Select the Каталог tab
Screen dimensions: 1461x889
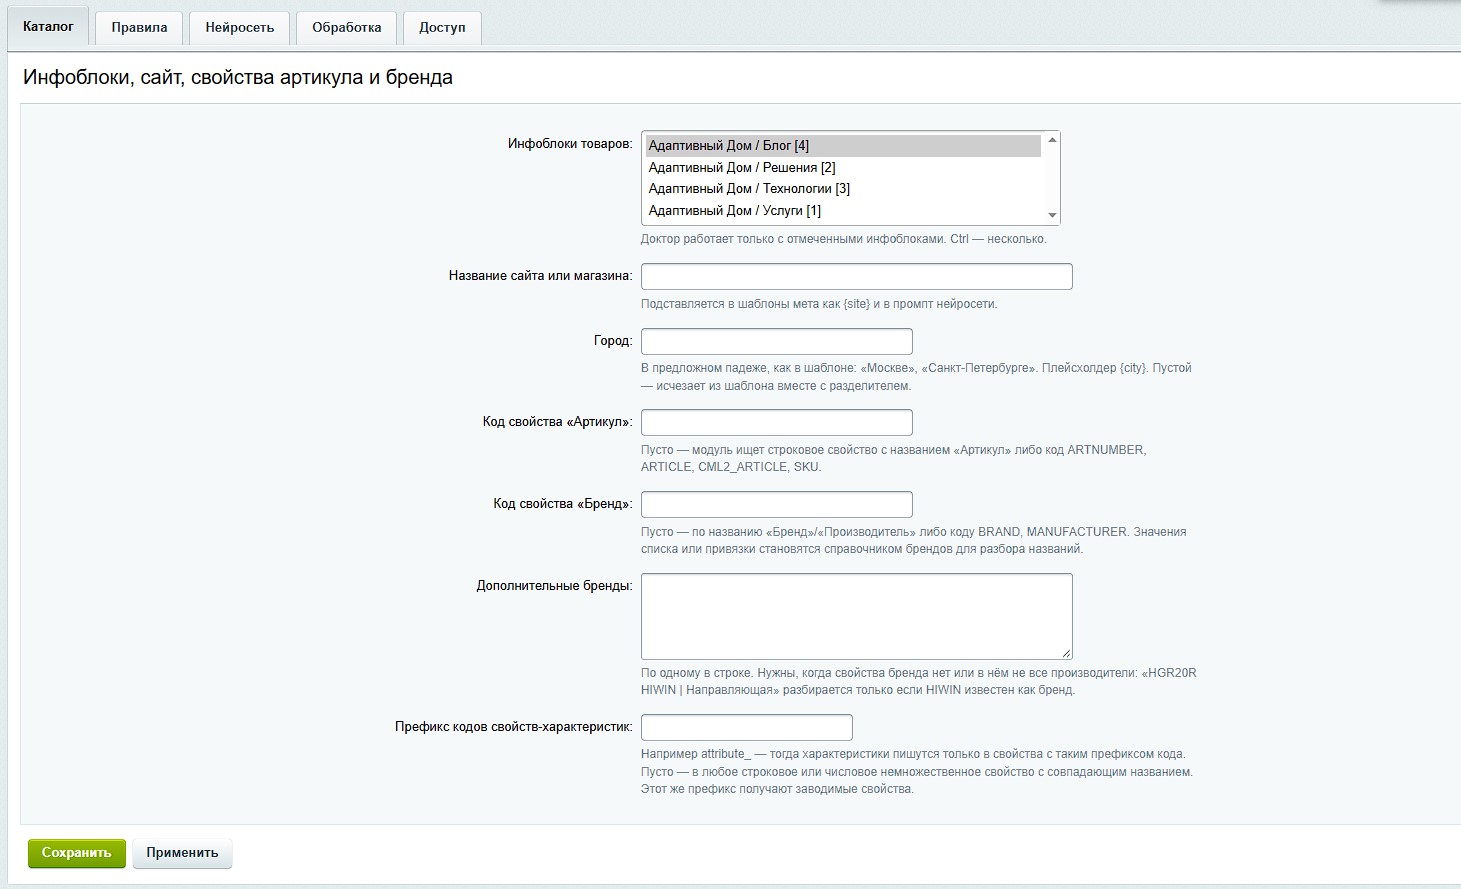(x=48, y=27)
